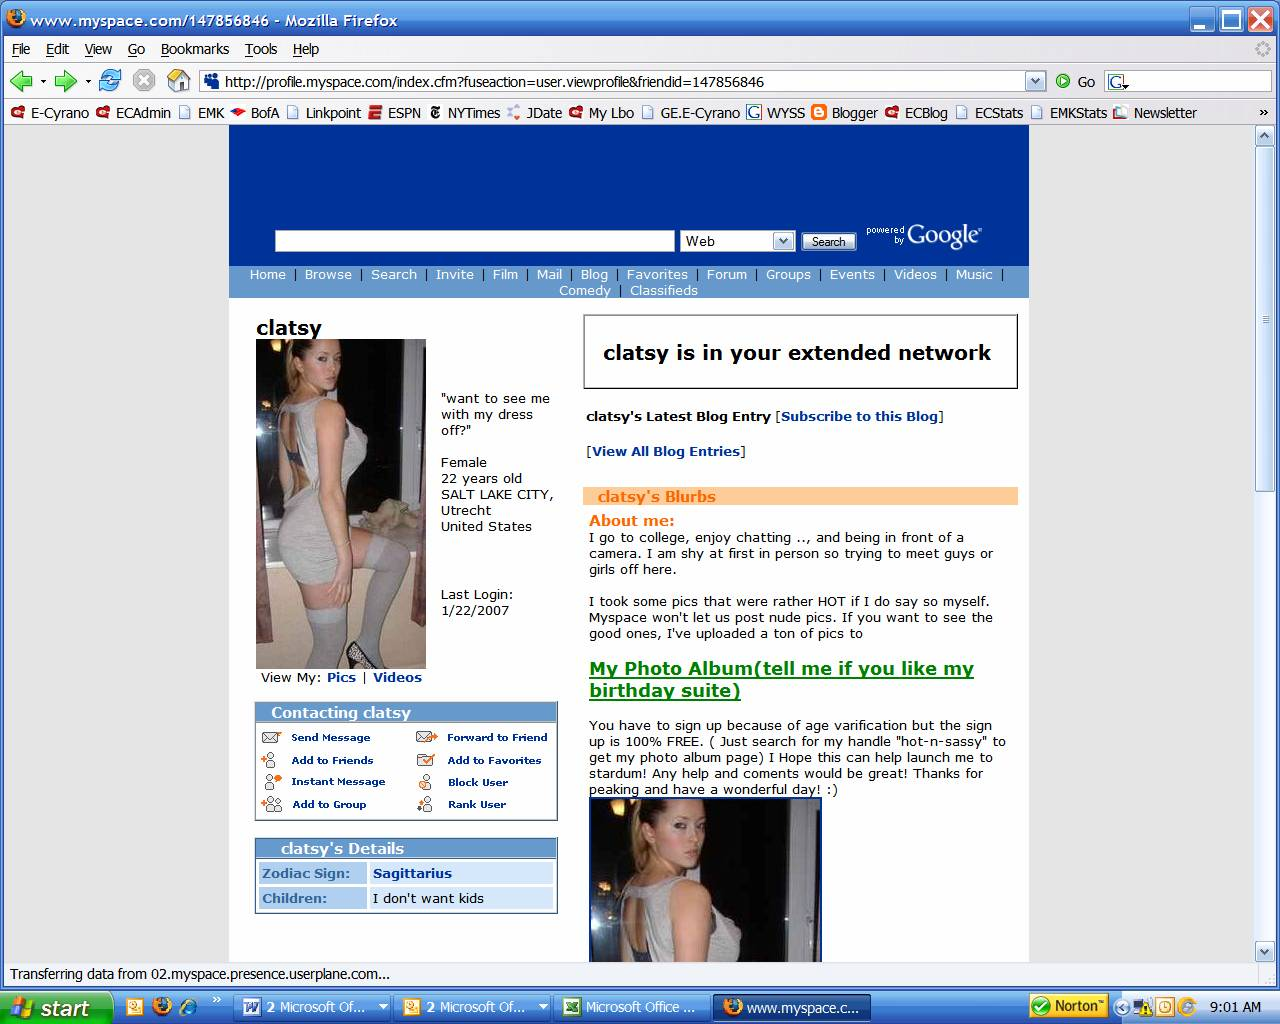This screenshot has height=1024, width=1280.
Task: Open the back button history dropdown arrow
Action: click(43, 82)
